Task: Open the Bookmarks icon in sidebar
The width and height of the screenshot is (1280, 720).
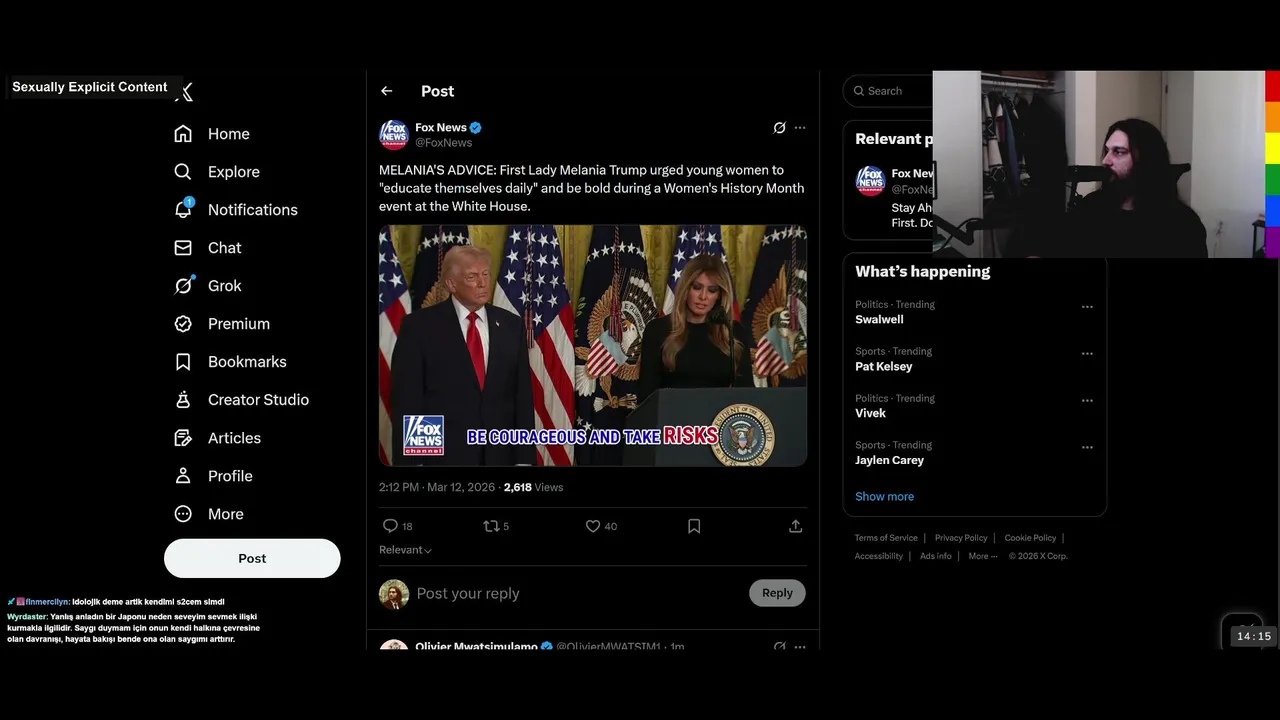Action: point(183,362)
